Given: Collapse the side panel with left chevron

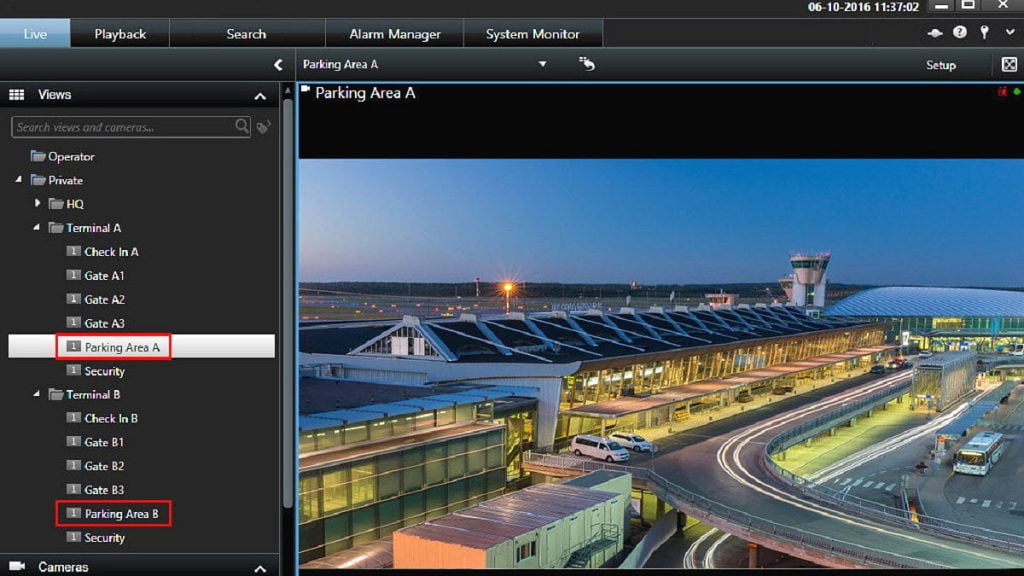Looking at the screenshot, I should click(x=278, y=65).
